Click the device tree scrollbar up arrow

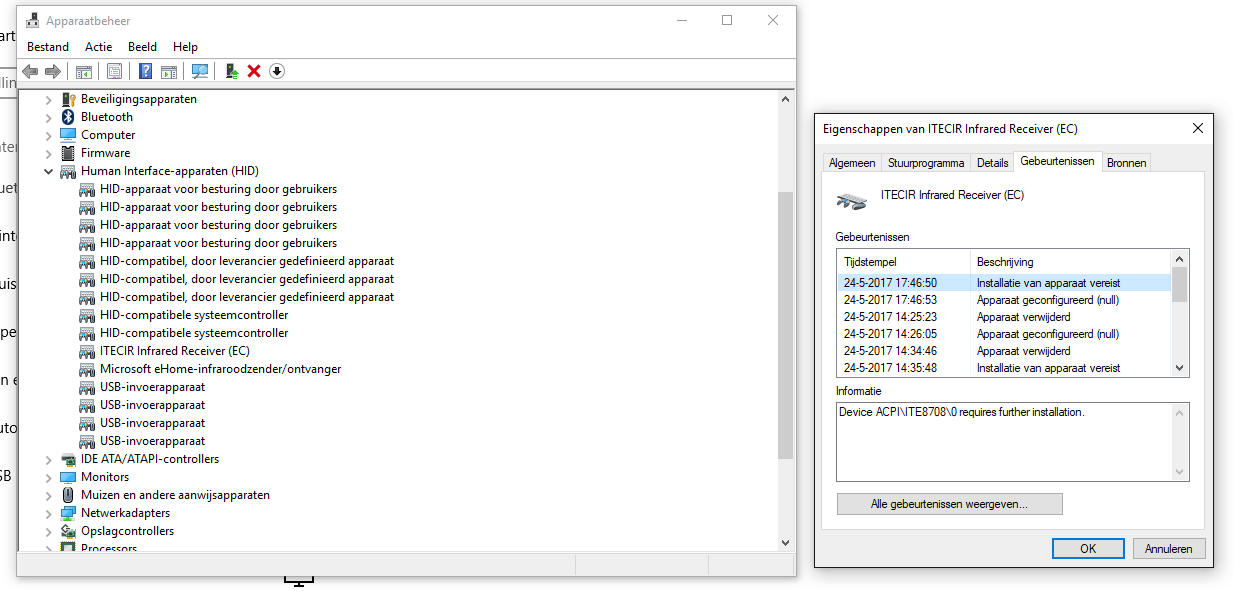pos(785,98)
